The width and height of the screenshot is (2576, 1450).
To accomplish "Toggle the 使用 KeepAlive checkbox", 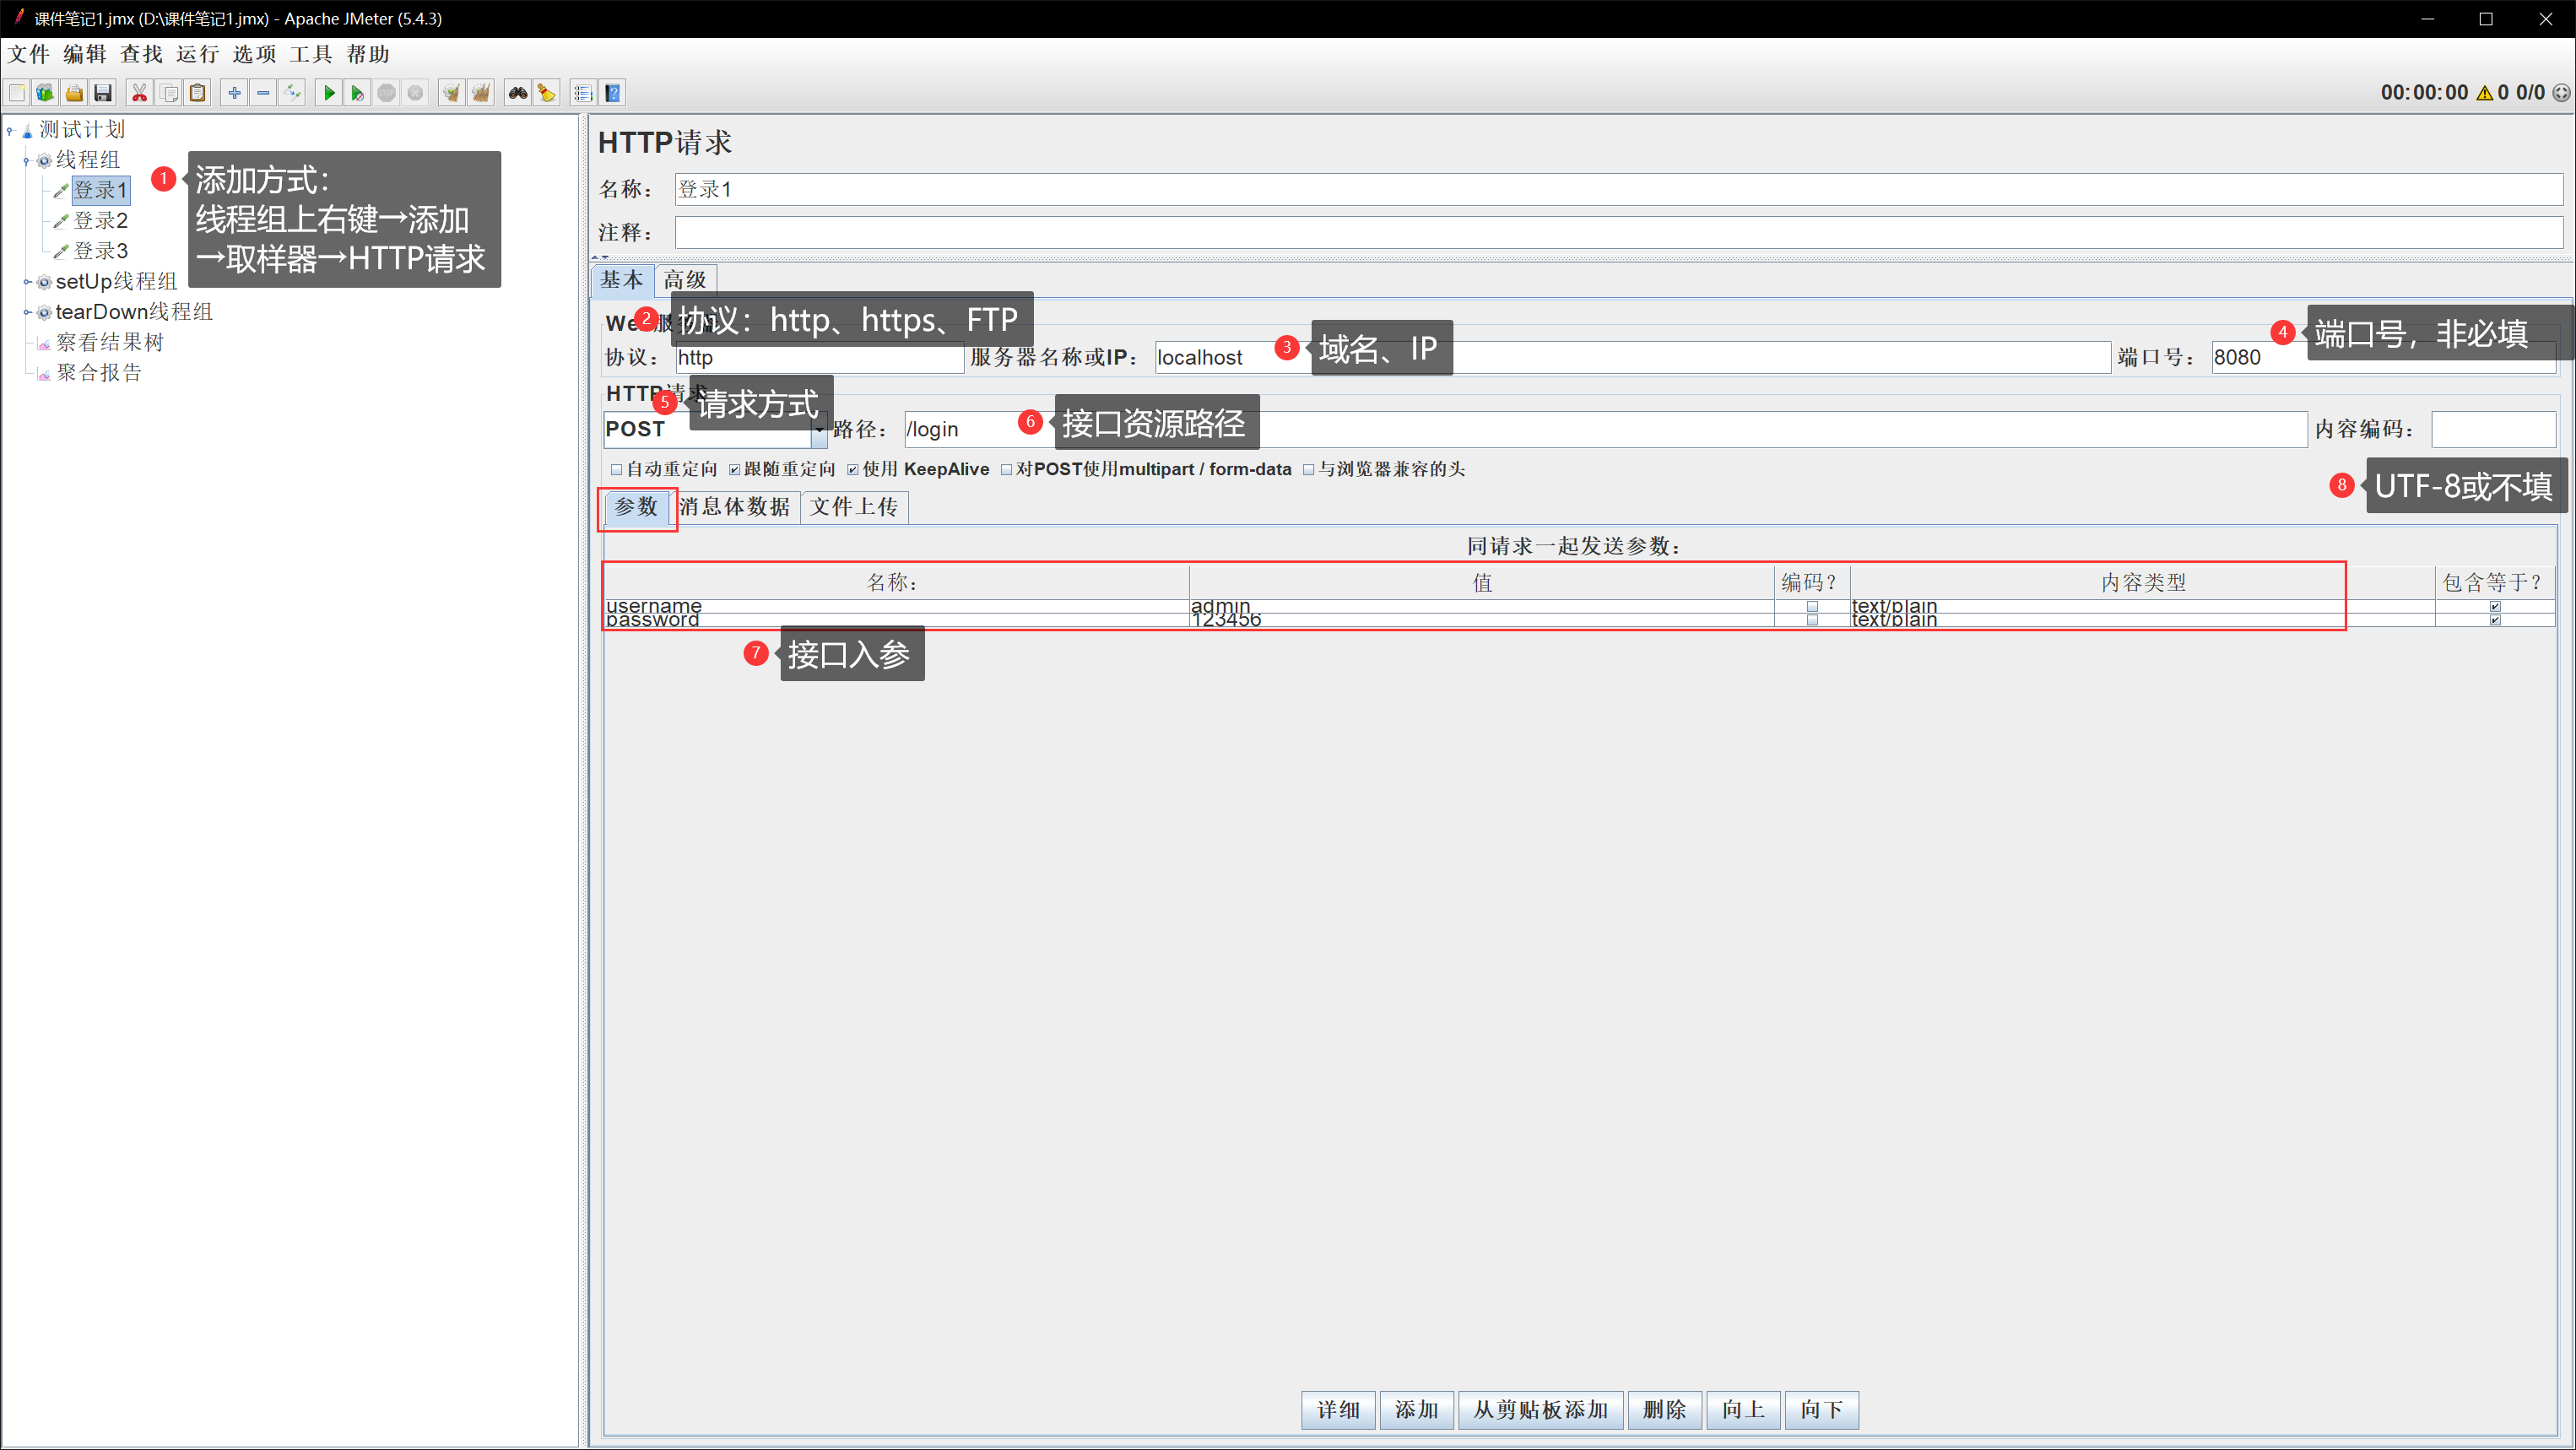I will (x=853, y=470).
